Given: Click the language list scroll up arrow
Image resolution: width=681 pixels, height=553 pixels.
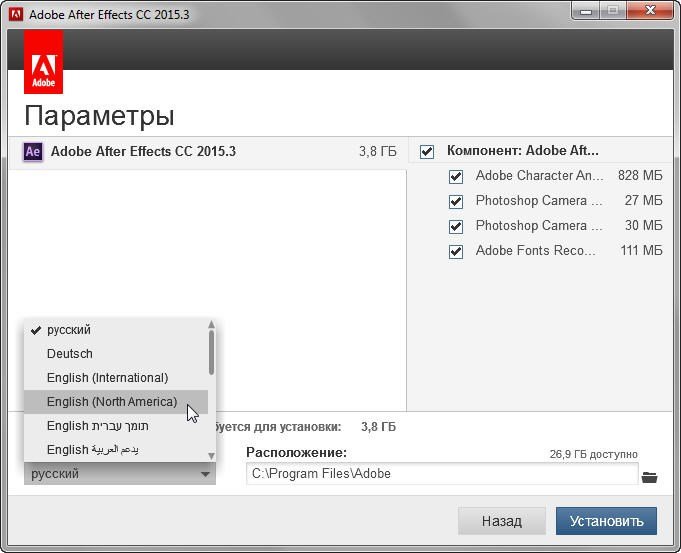Looking at the screenshot, I should coord(212,324).
